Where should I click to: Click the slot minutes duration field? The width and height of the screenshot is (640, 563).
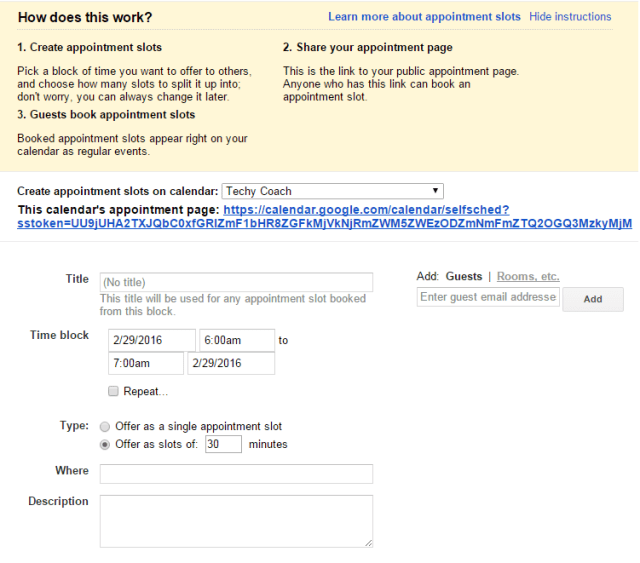[223, 444]
